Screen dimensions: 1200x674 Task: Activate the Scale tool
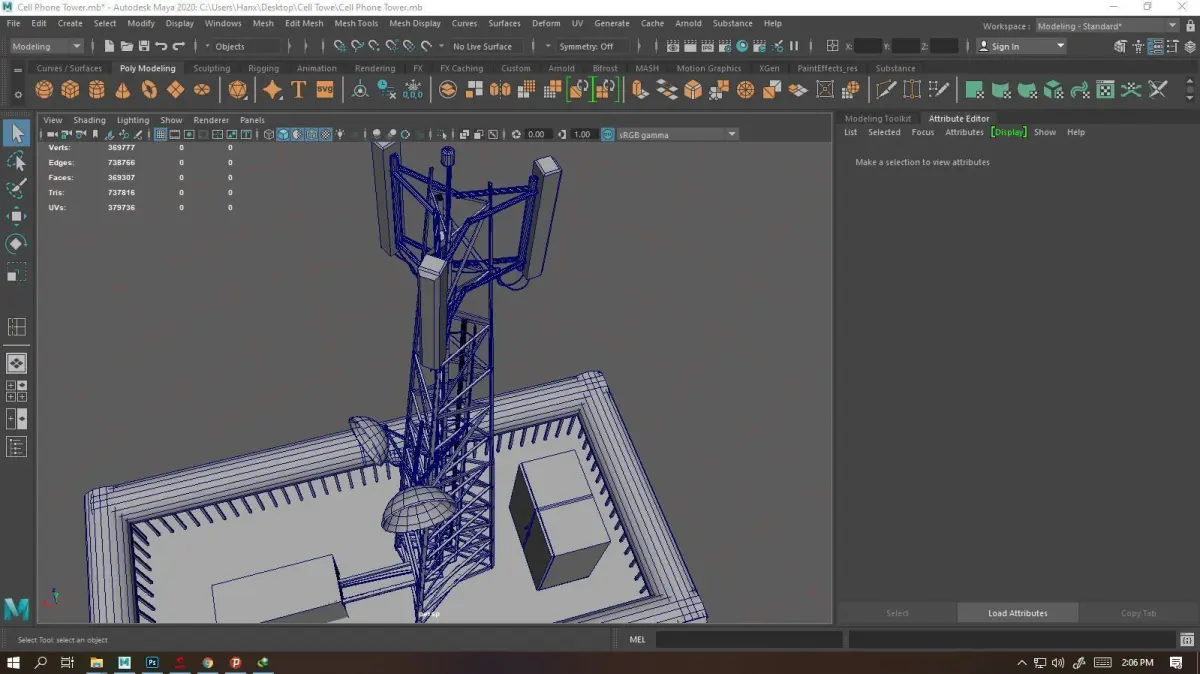pos(17,272)
